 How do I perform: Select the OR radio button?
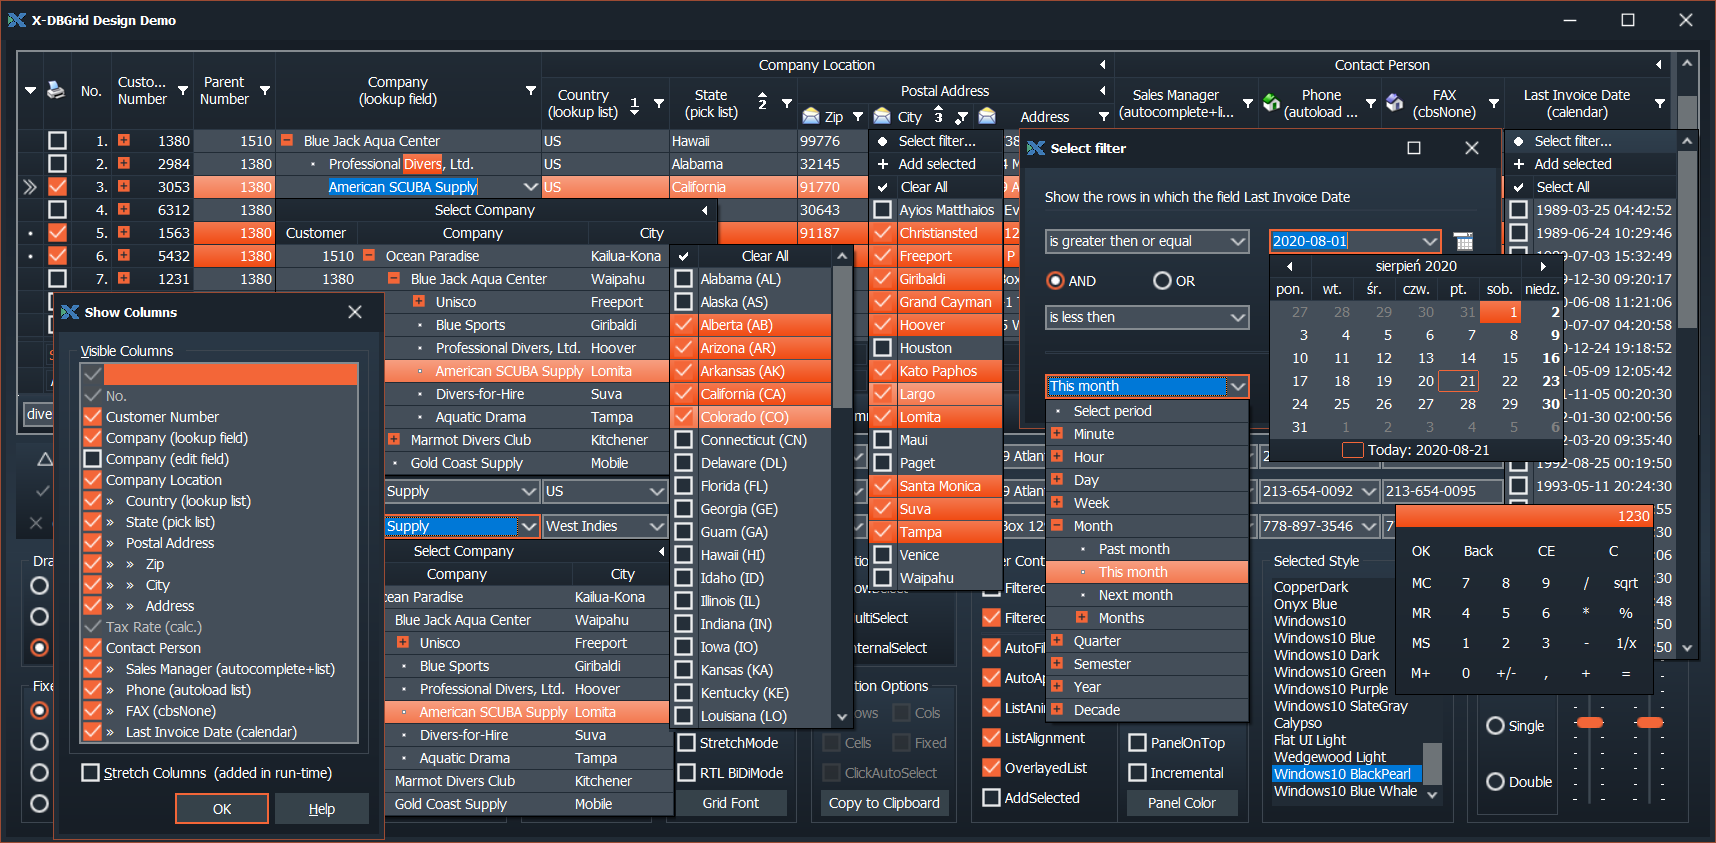[1162, 281]
